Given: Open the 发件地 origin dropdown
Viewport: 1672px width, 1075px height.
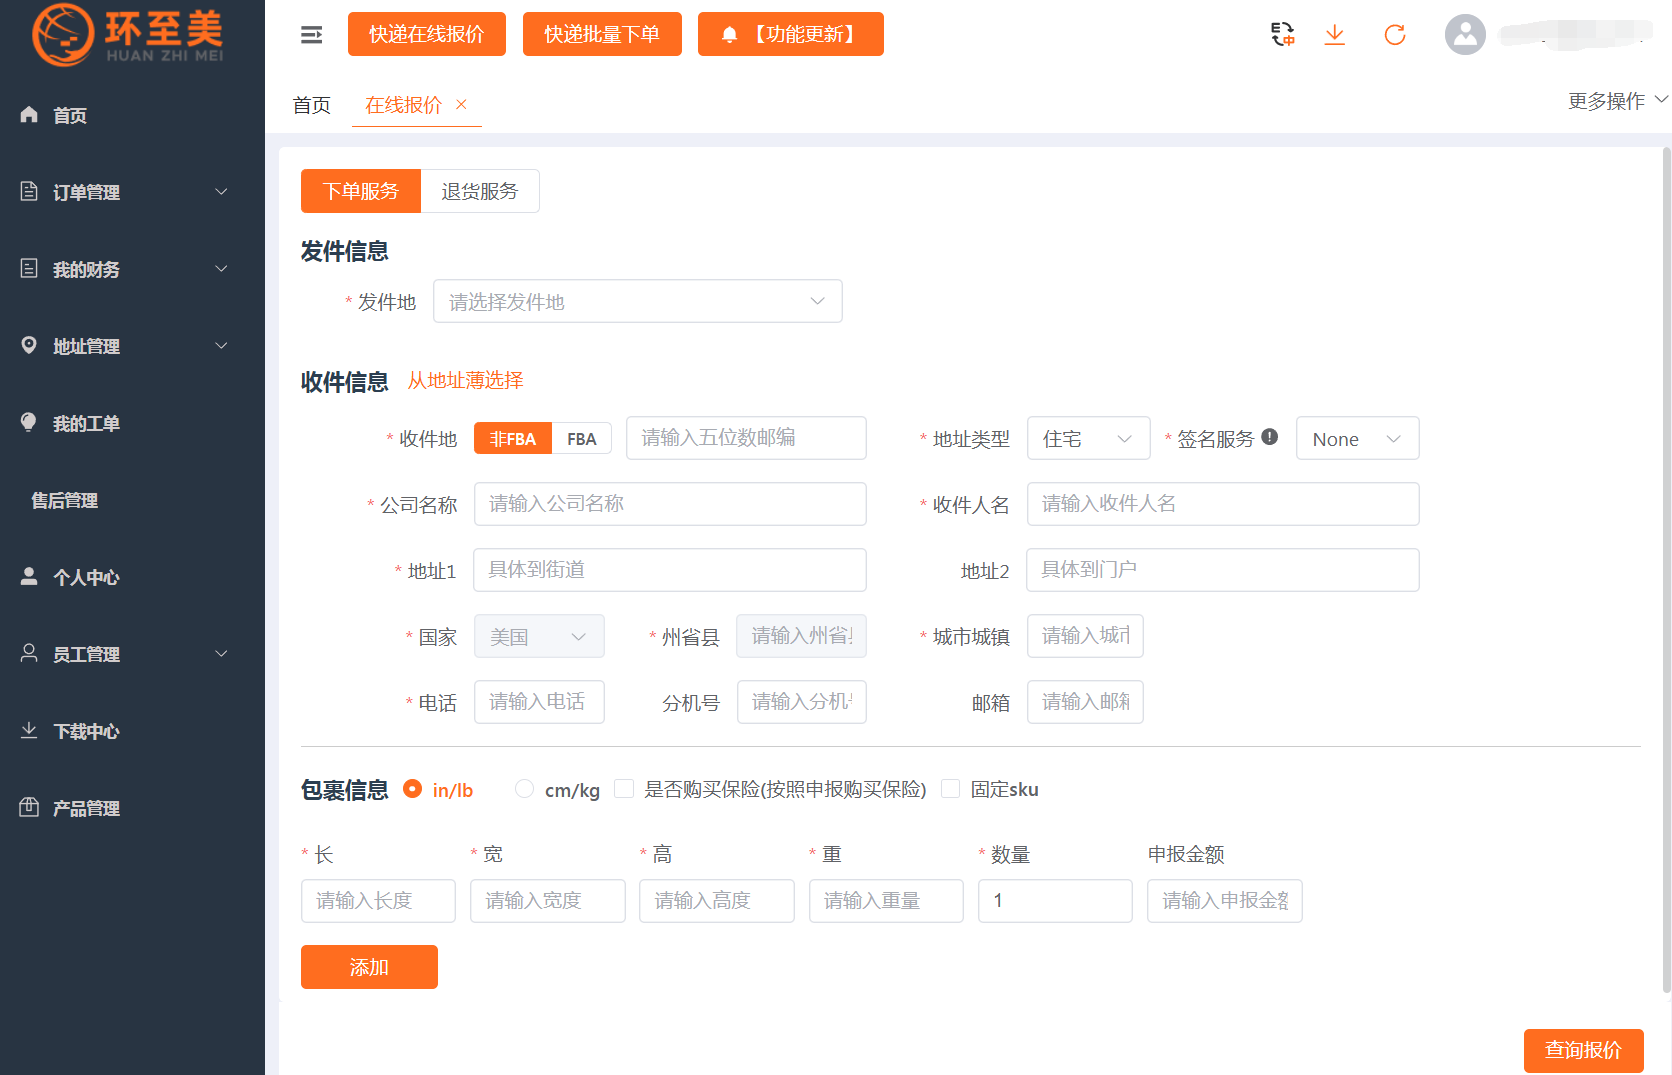Looking at the screenshot, I should pyautogui.click(x=638, y=301).
